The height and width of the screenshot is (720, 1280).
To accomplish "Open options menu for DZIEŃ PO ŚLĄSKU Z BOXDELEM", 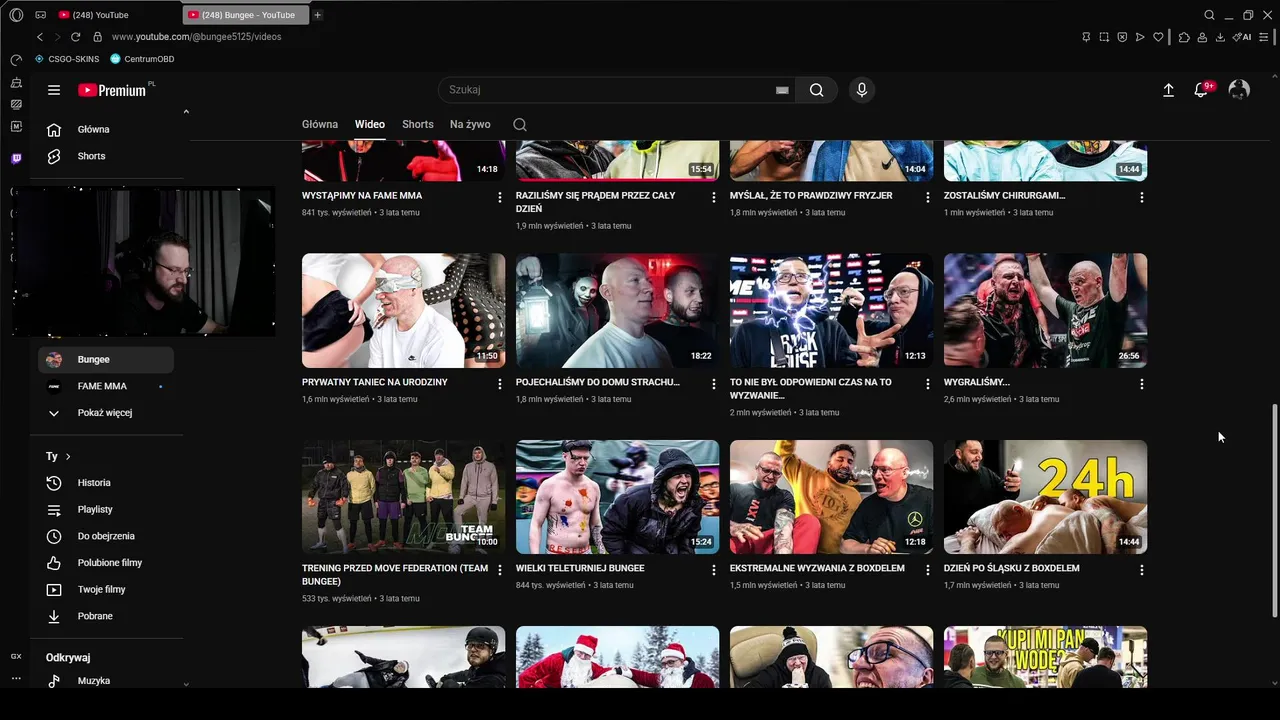I will (1142, 570).
